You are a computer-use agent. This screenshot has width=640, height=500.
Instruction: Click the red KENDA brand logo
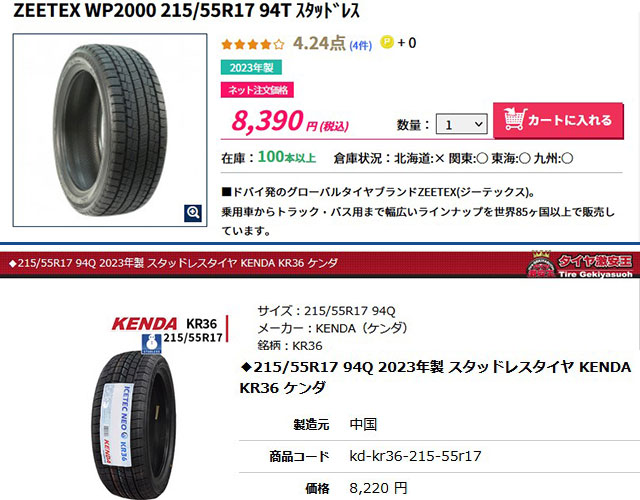click(x=144, y=324)
